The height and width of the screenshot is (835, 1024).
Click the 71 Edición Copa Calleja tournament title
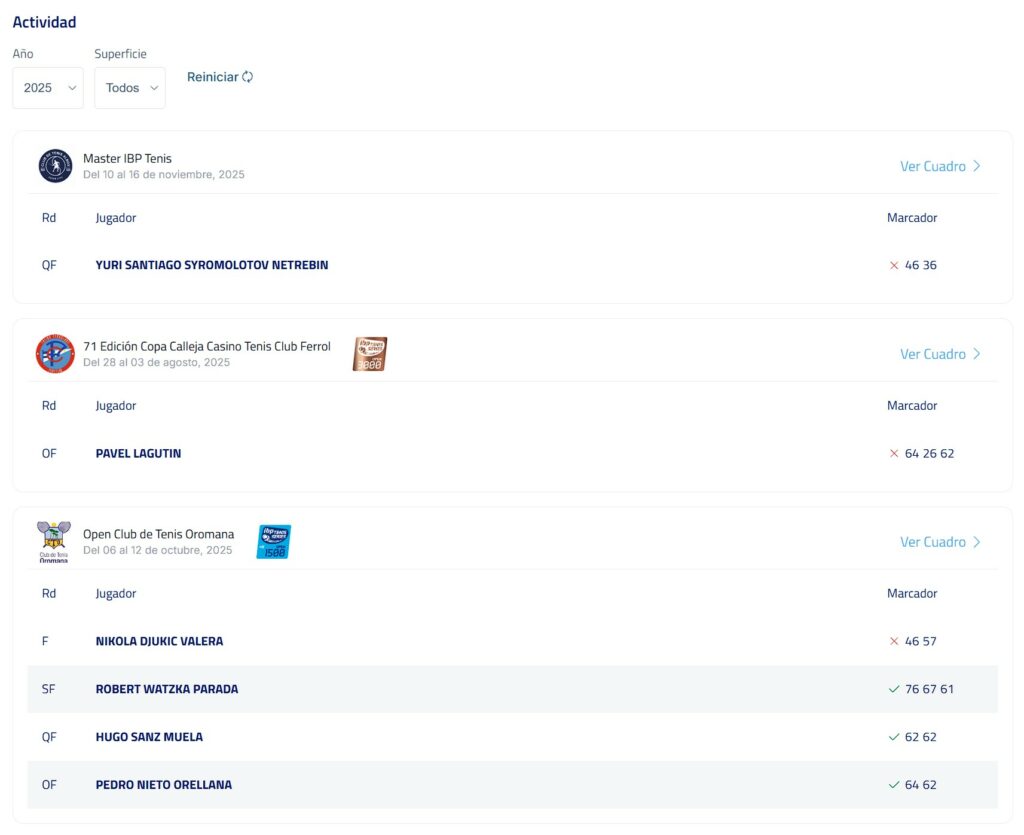(207, 346)
